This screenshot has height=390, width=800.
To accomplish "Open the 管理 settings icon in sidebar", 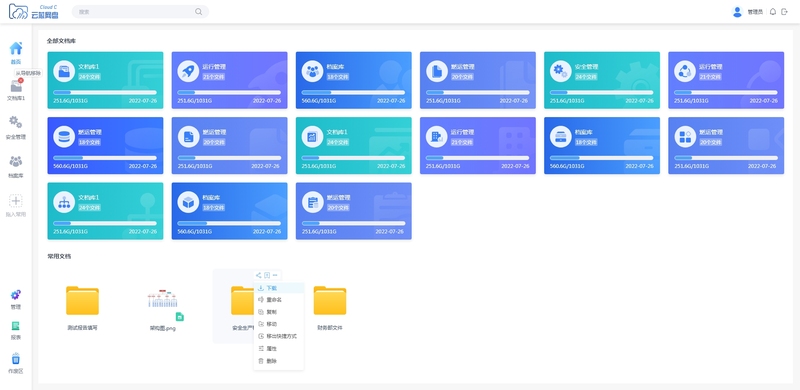I will tap(16, 295).
